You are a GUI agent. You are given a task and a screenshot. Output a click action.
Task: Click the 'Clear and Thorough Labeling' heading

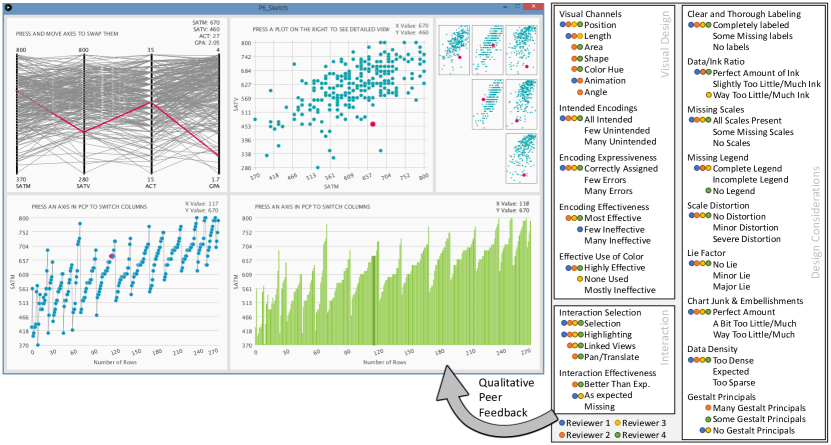click(744, 14)
